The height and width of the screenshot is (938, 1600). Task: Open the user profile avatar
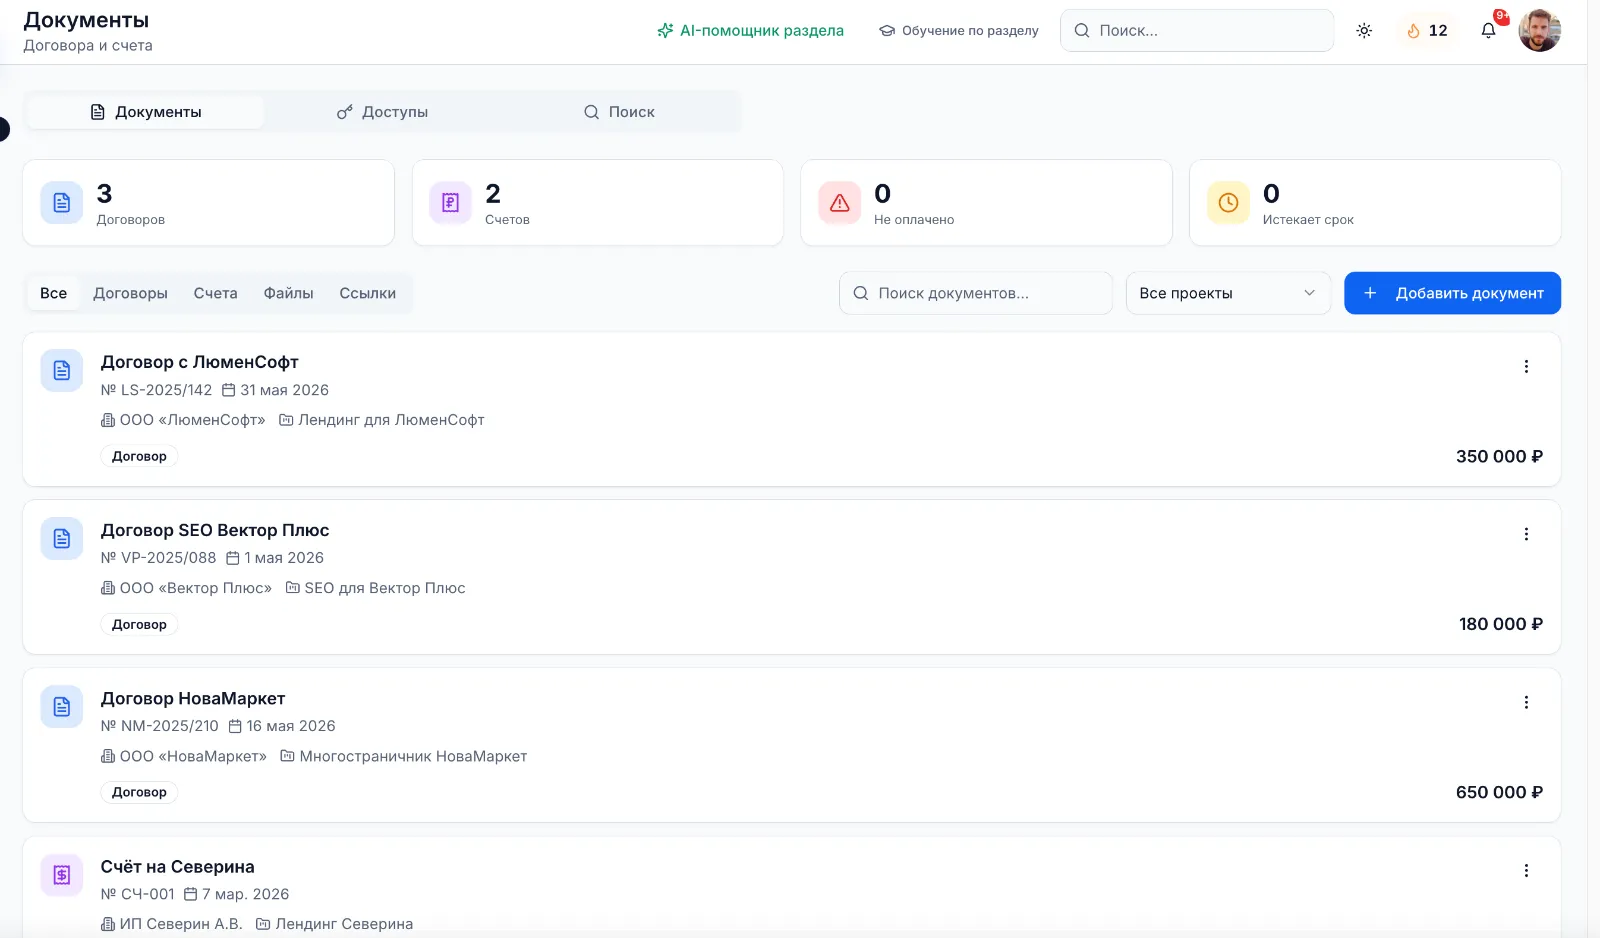[1539, 31]
